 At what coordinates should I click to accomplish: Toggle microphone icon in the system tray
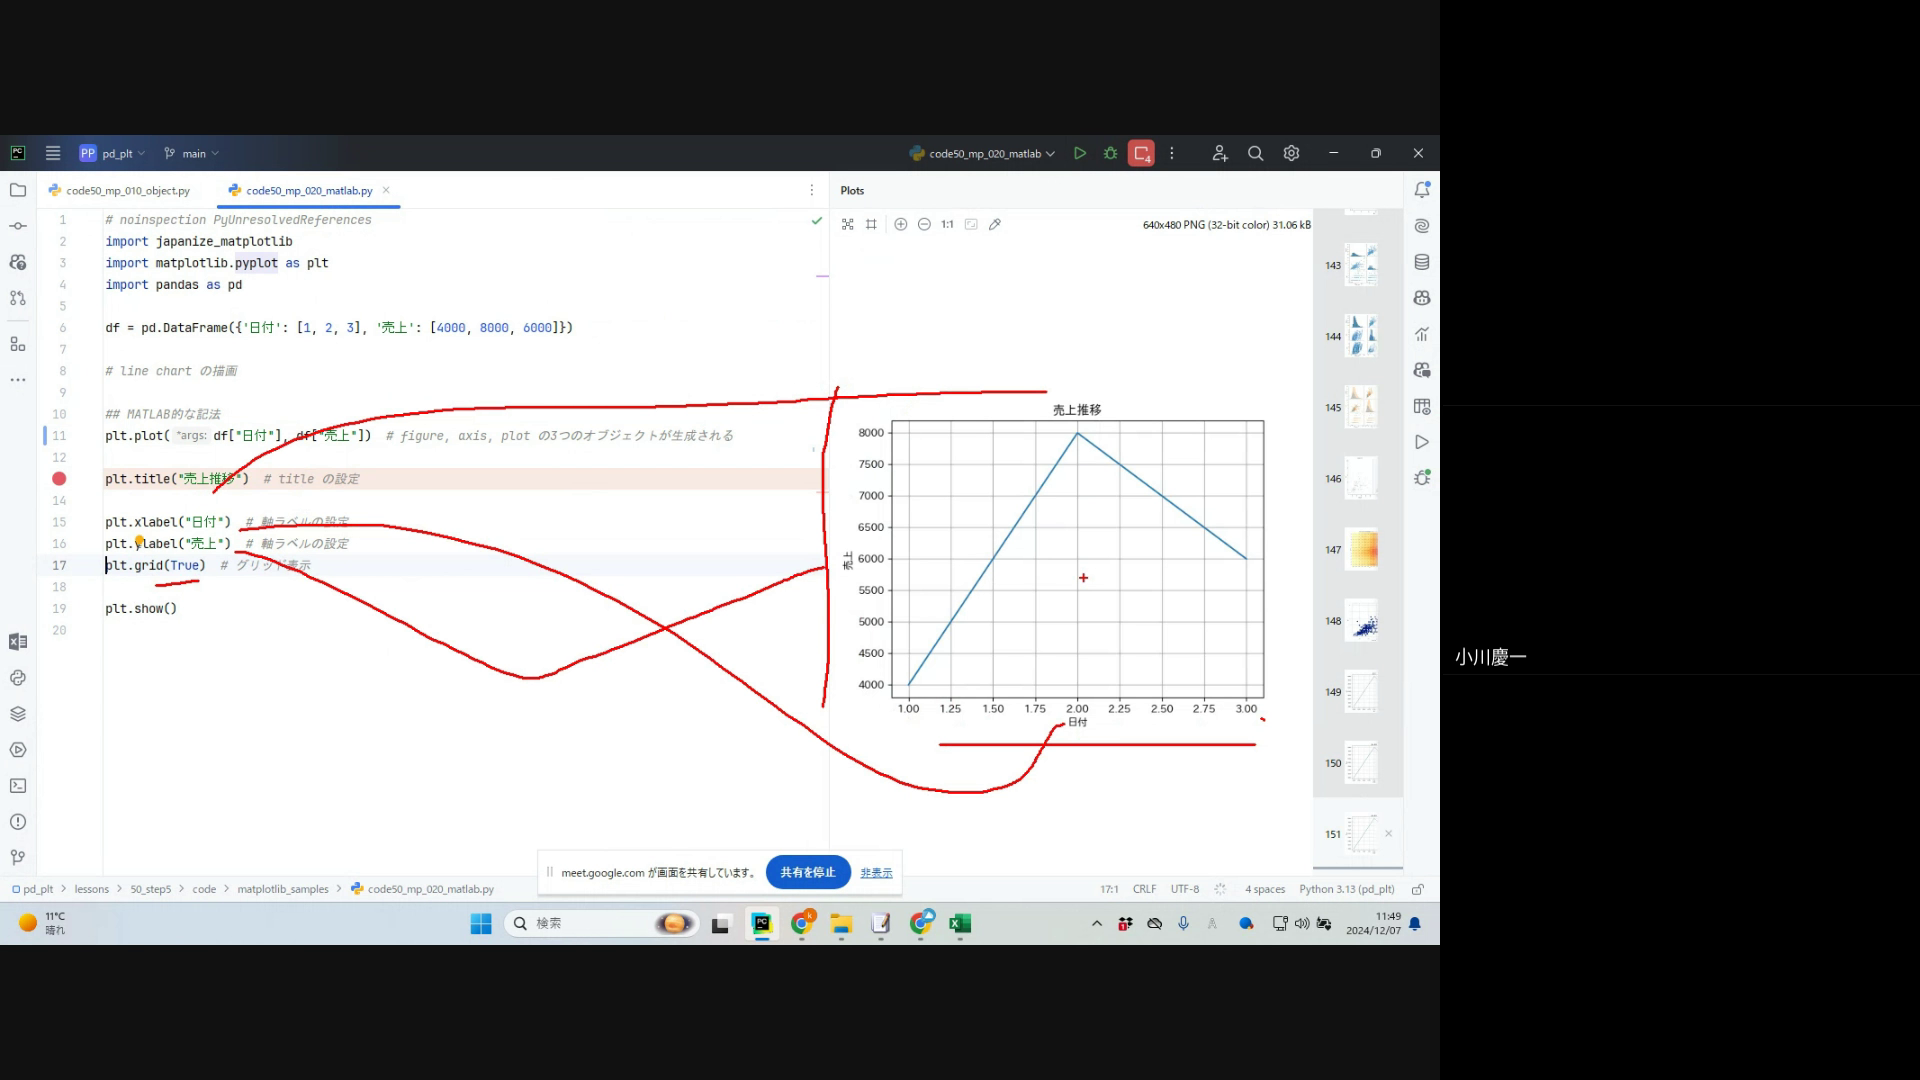[1183, 923]
